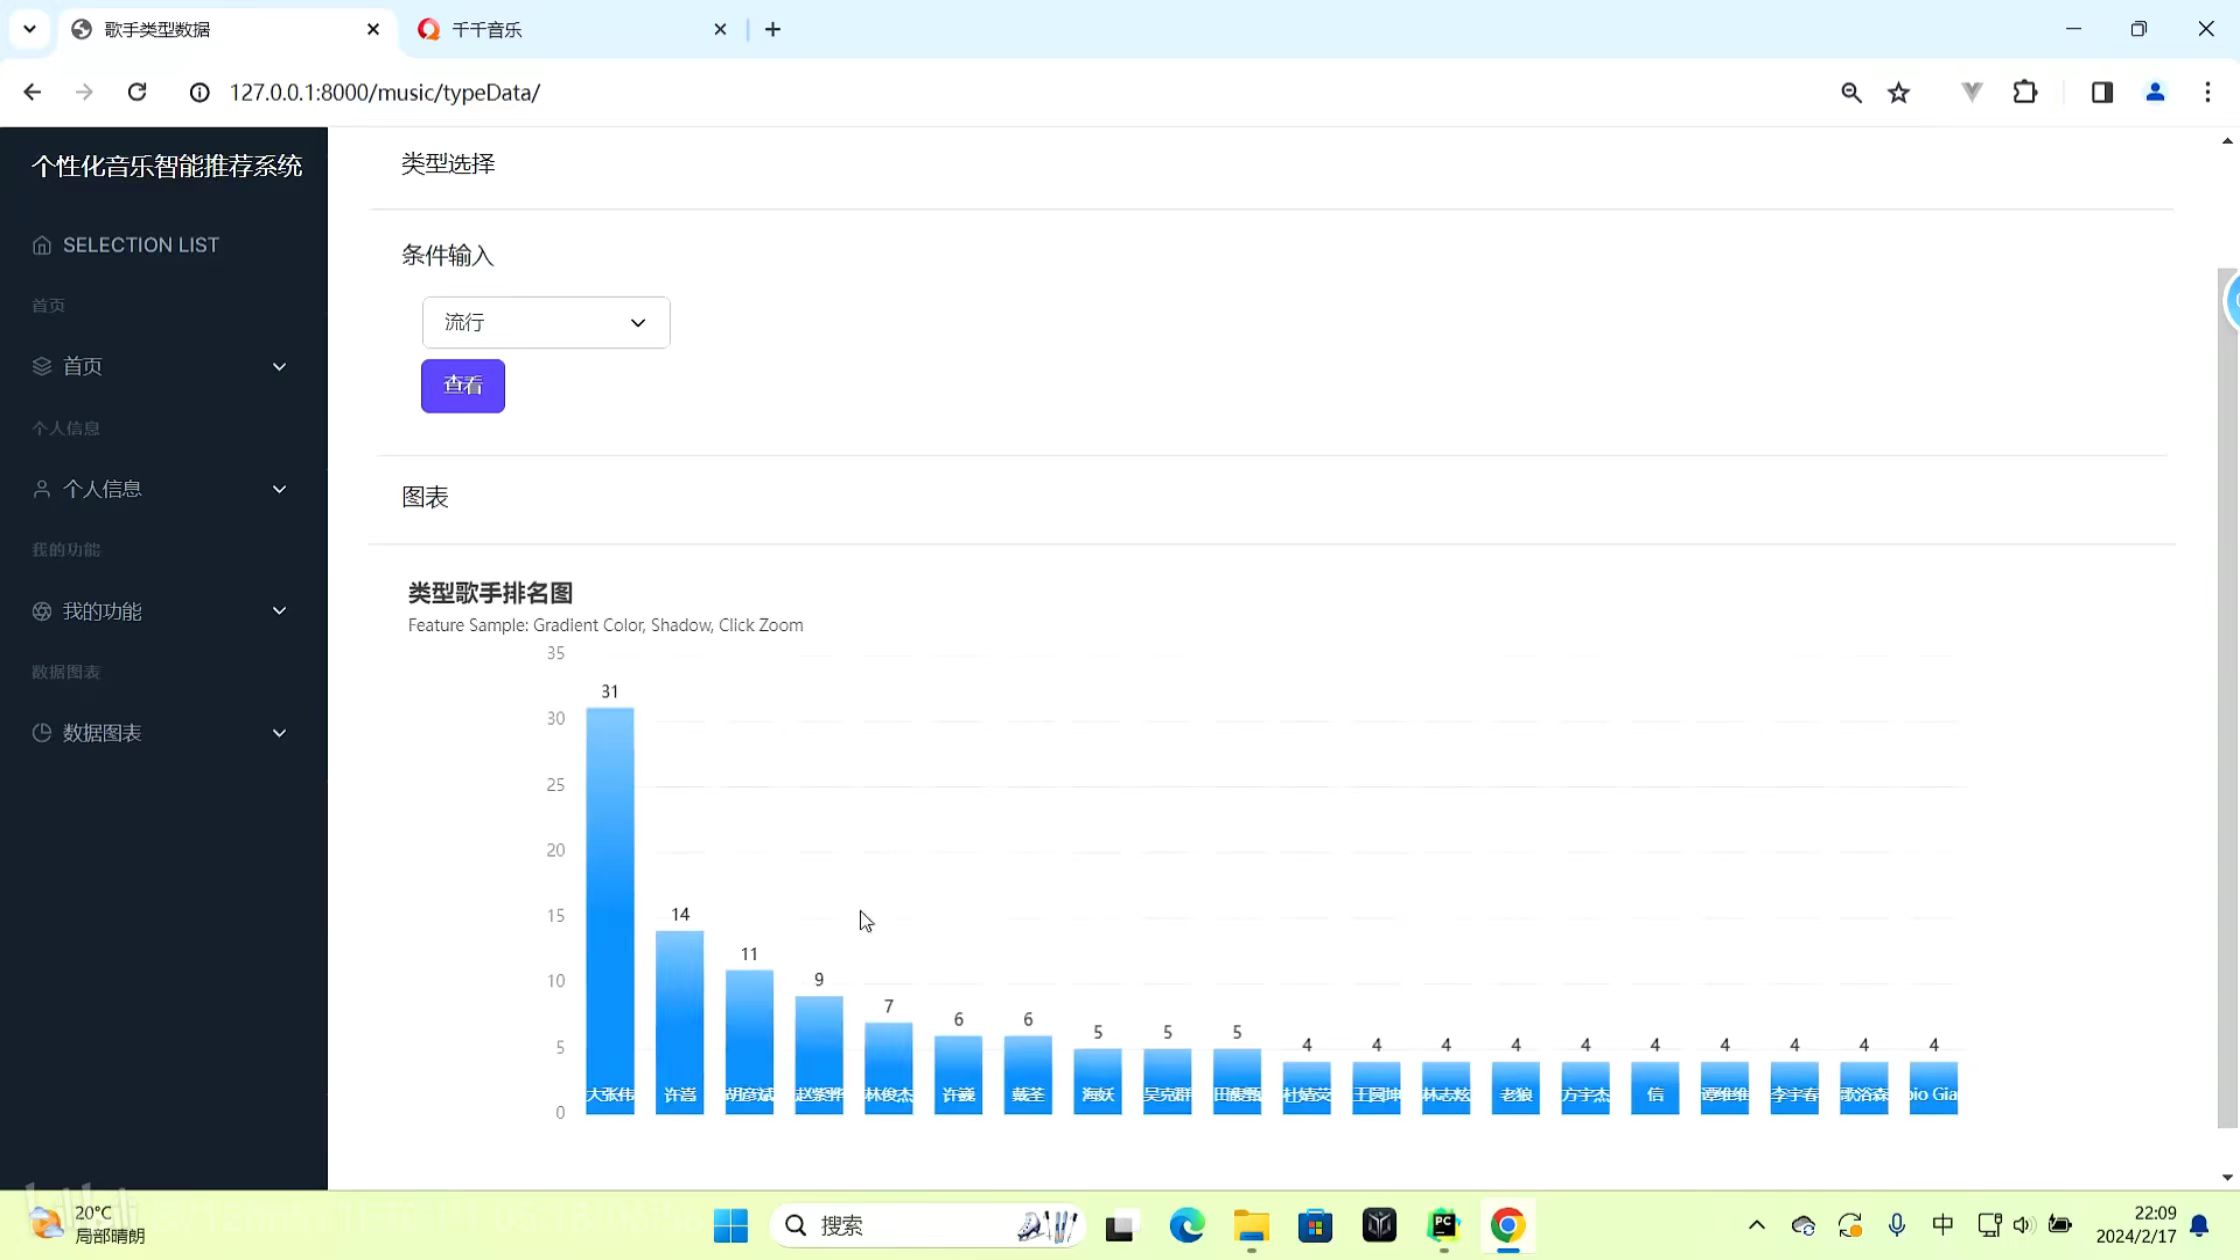Open PyCharm from taskbar

click(1443, 1225)
